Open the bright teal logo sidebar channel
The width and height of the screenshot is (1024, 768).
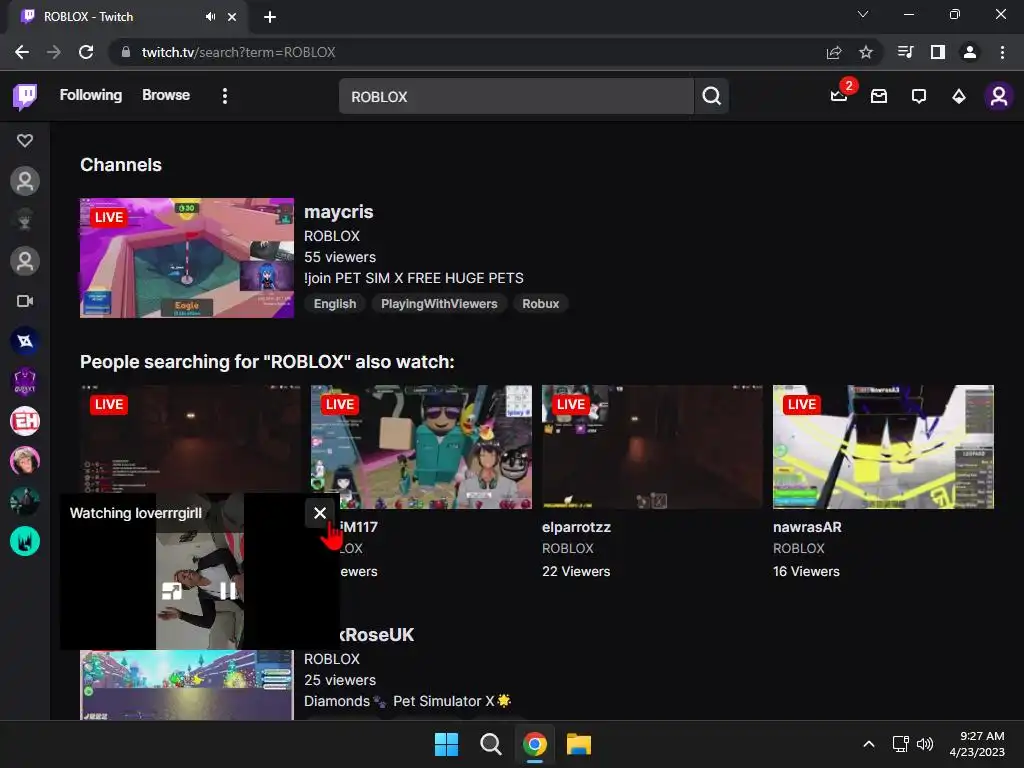[25, 541]
